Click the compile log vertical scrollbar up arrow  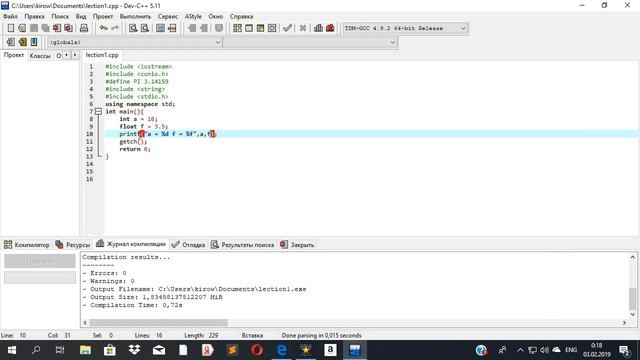click(x=632, y=257)
